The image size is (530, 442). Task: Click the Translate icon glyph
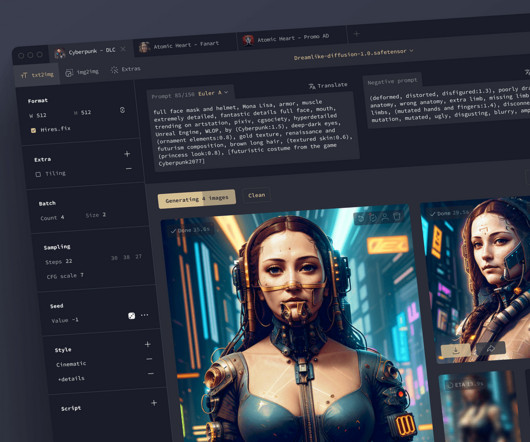tap(312, 87)
